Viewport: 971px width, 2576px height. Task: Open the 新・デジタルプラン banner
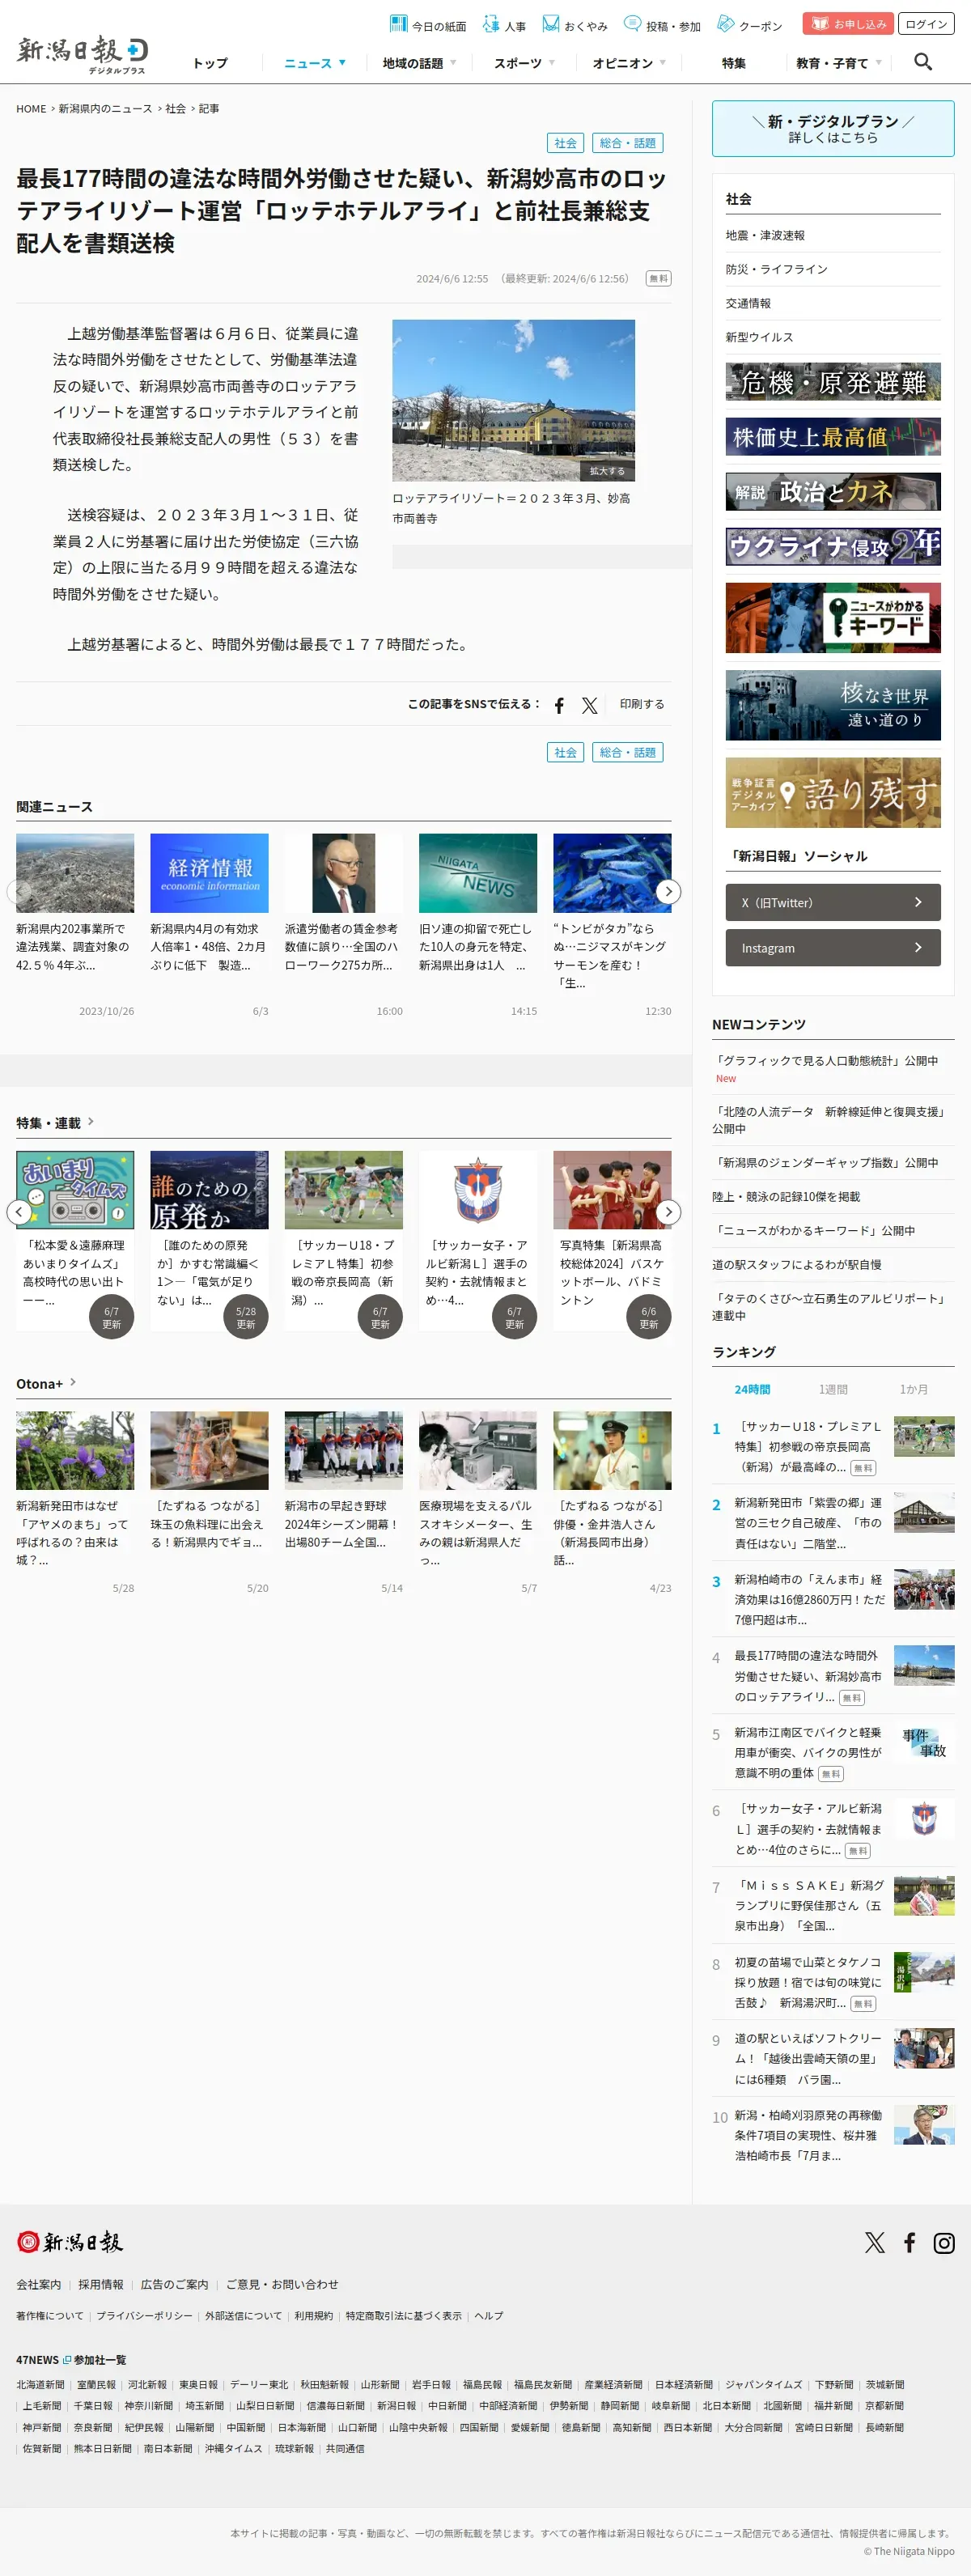(x=833, y=129)
